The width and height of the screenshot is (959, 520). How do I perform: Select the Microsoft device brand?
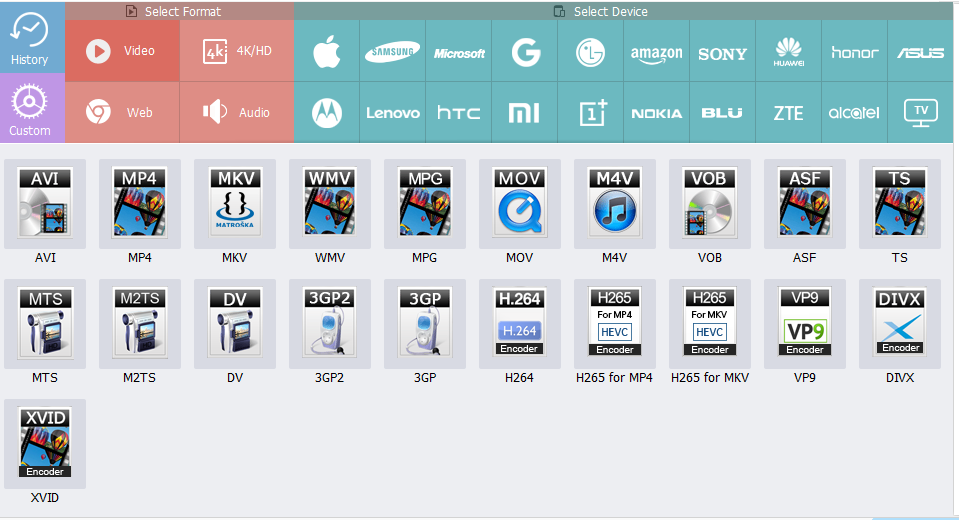pos(459,51)
